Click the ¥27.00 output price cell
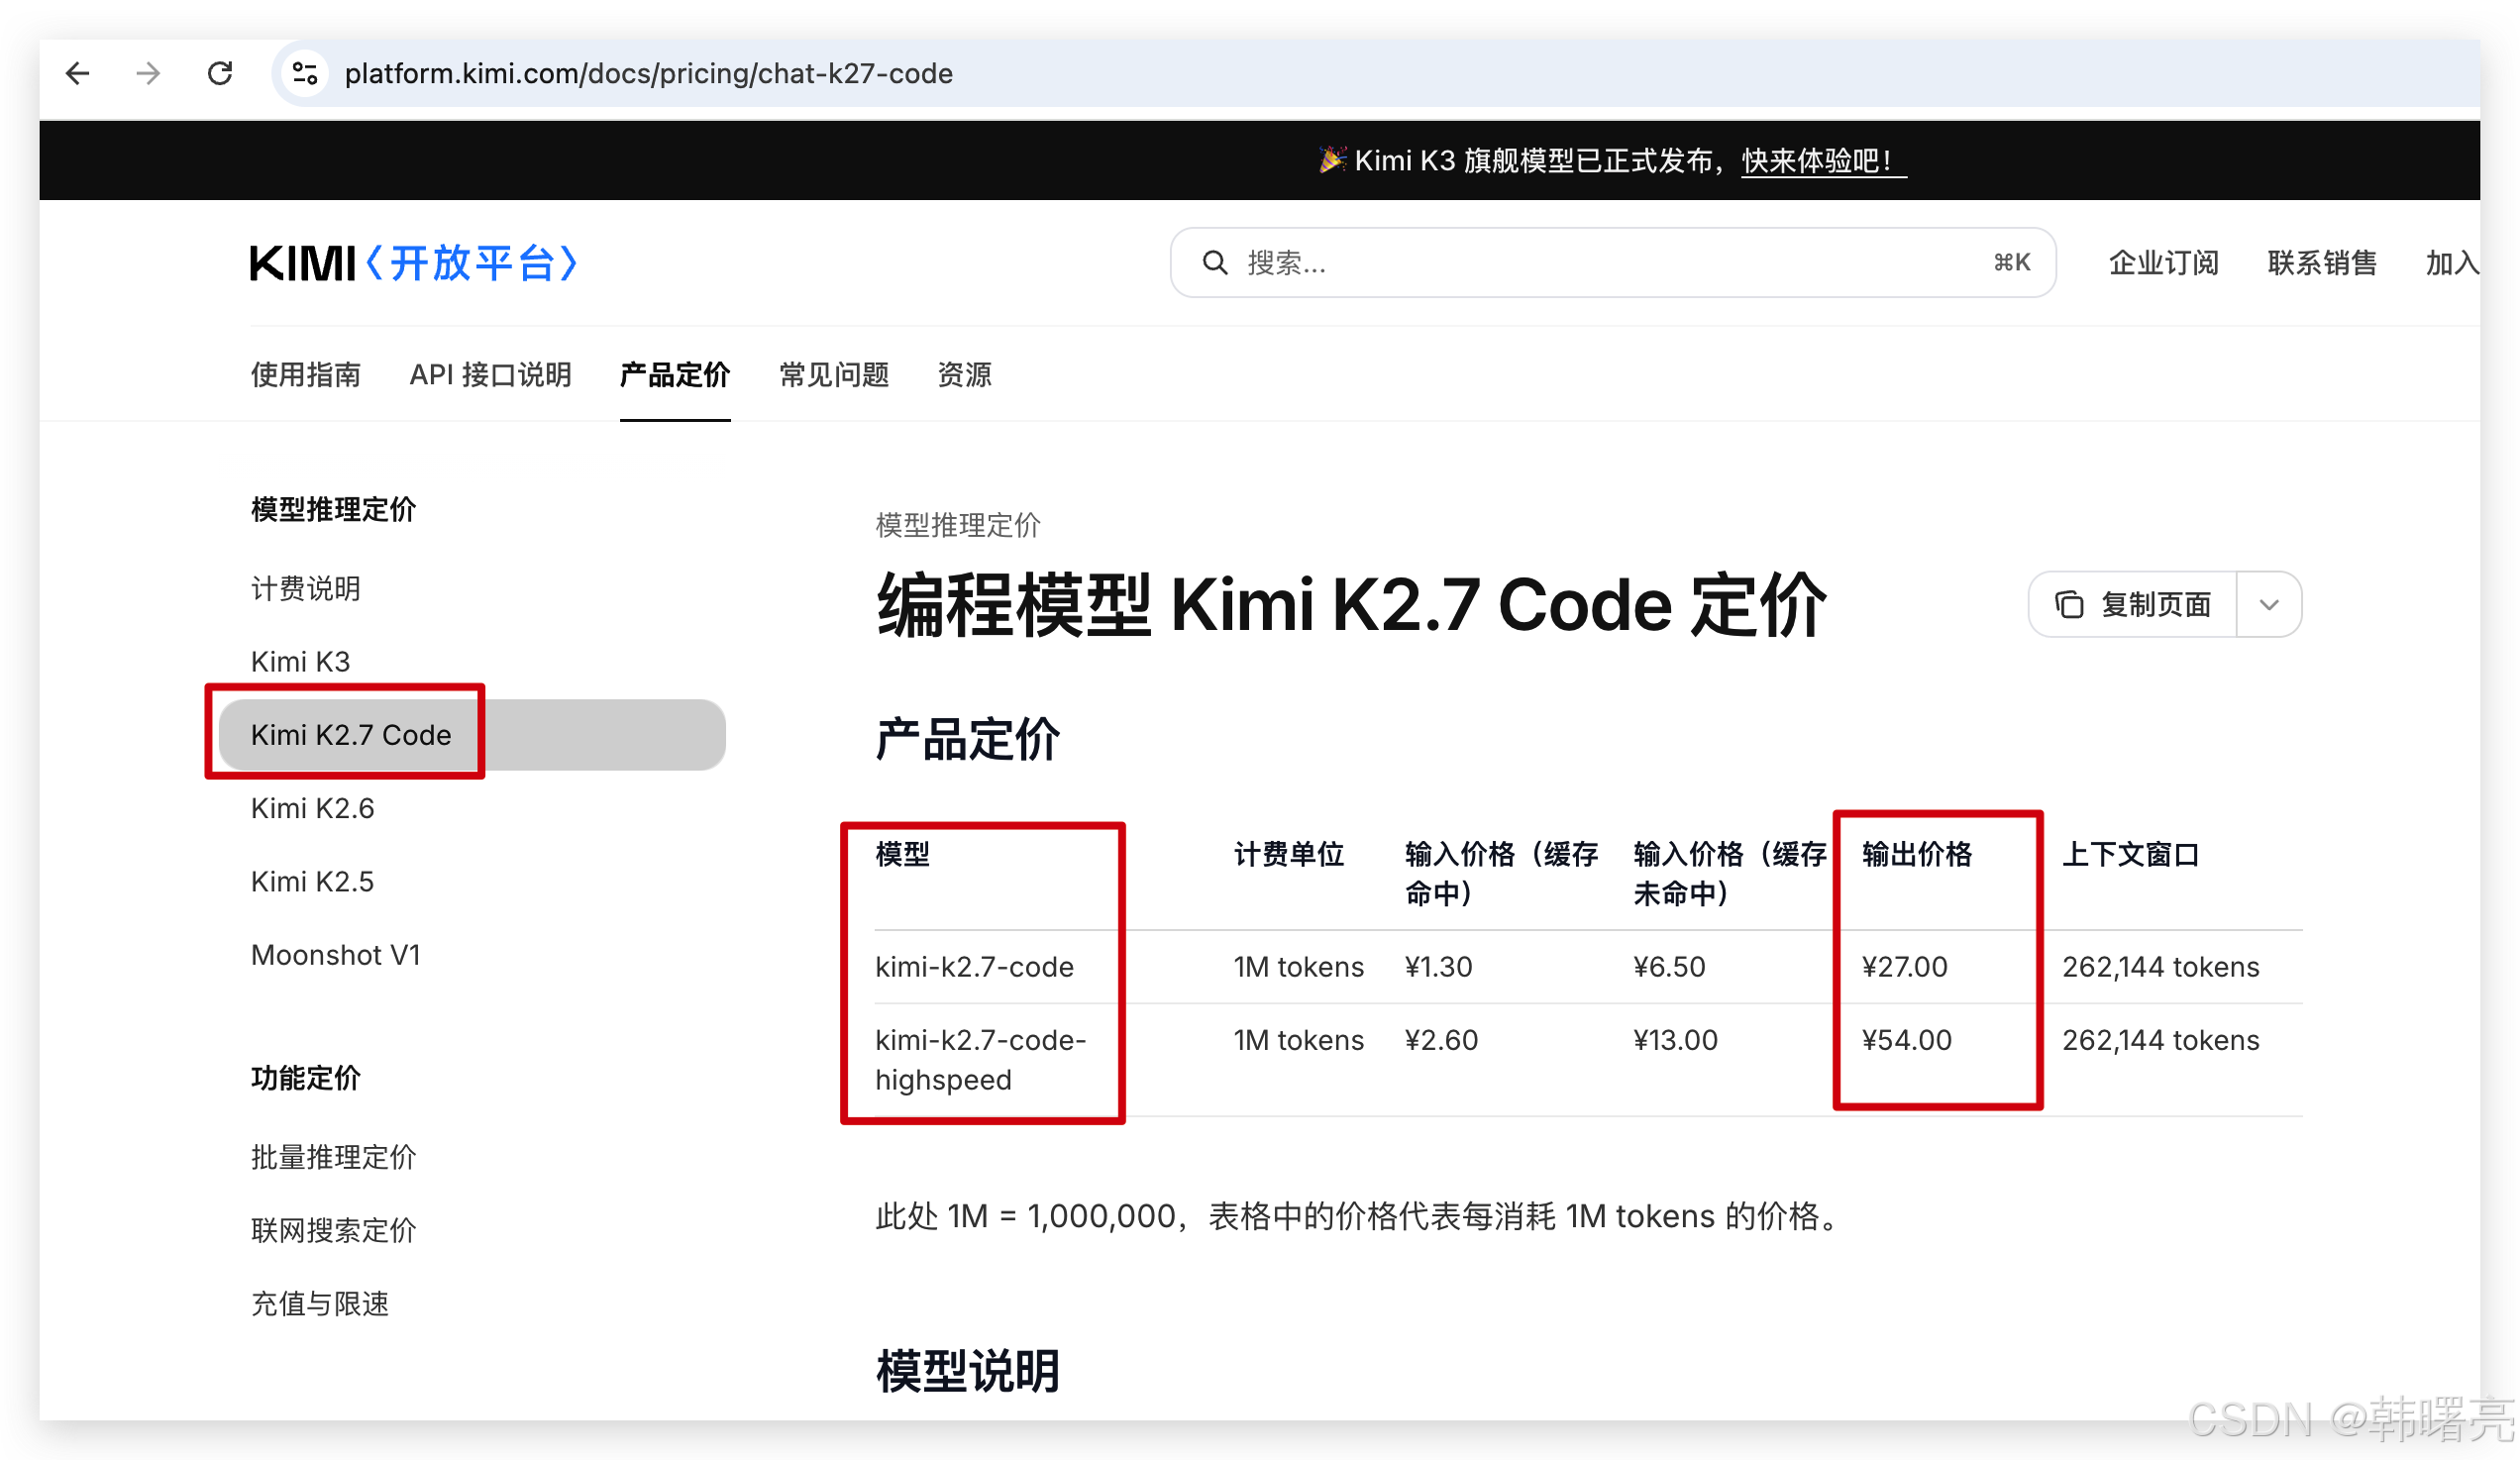Screen dimensions: 2520x1460 coord(1904,967)
